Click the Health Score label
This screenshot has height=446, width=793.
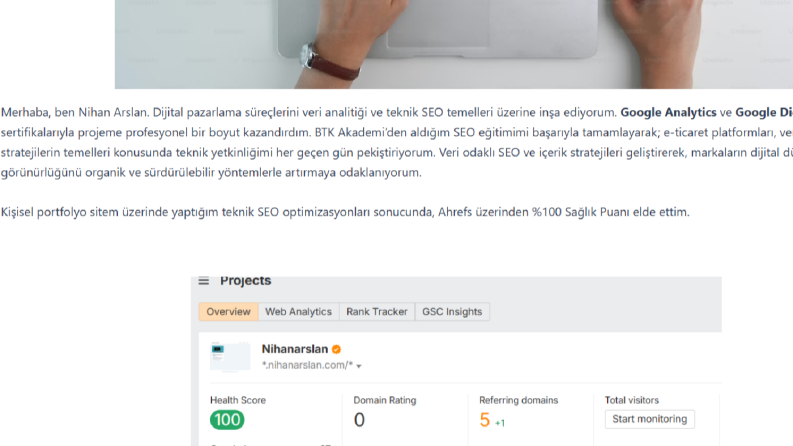tap(238, 400)
